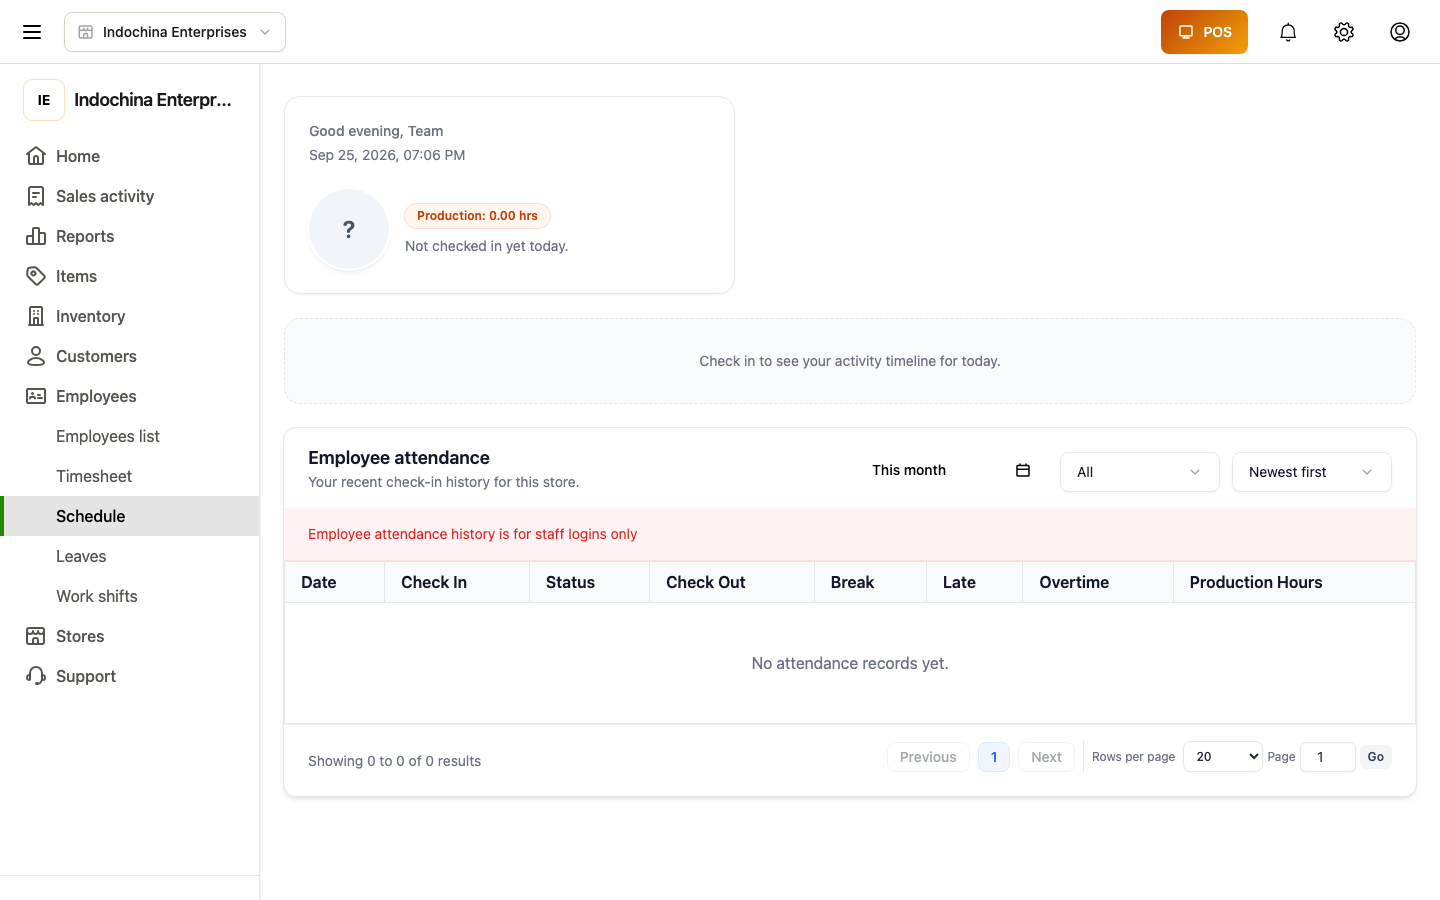Click the Date column header
Image resolution: width=1440 pixels, height=900 pixels.
pyautogui.click(x=335, y=582)
